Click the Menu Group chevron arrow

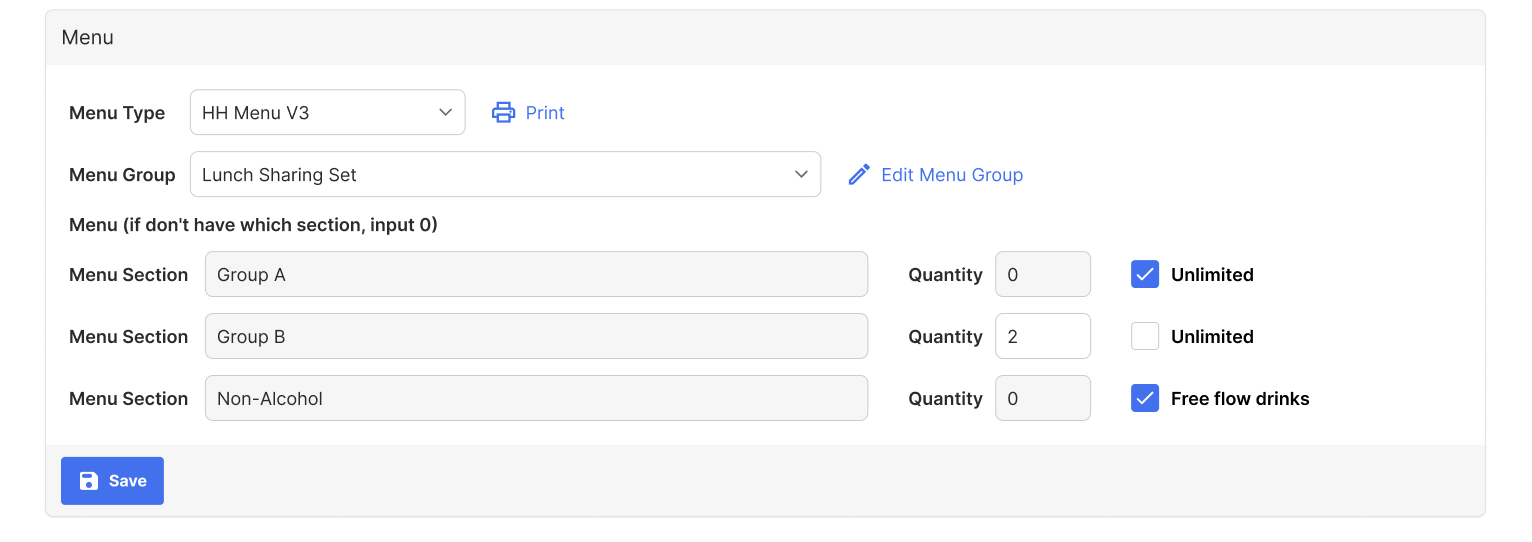801,175
